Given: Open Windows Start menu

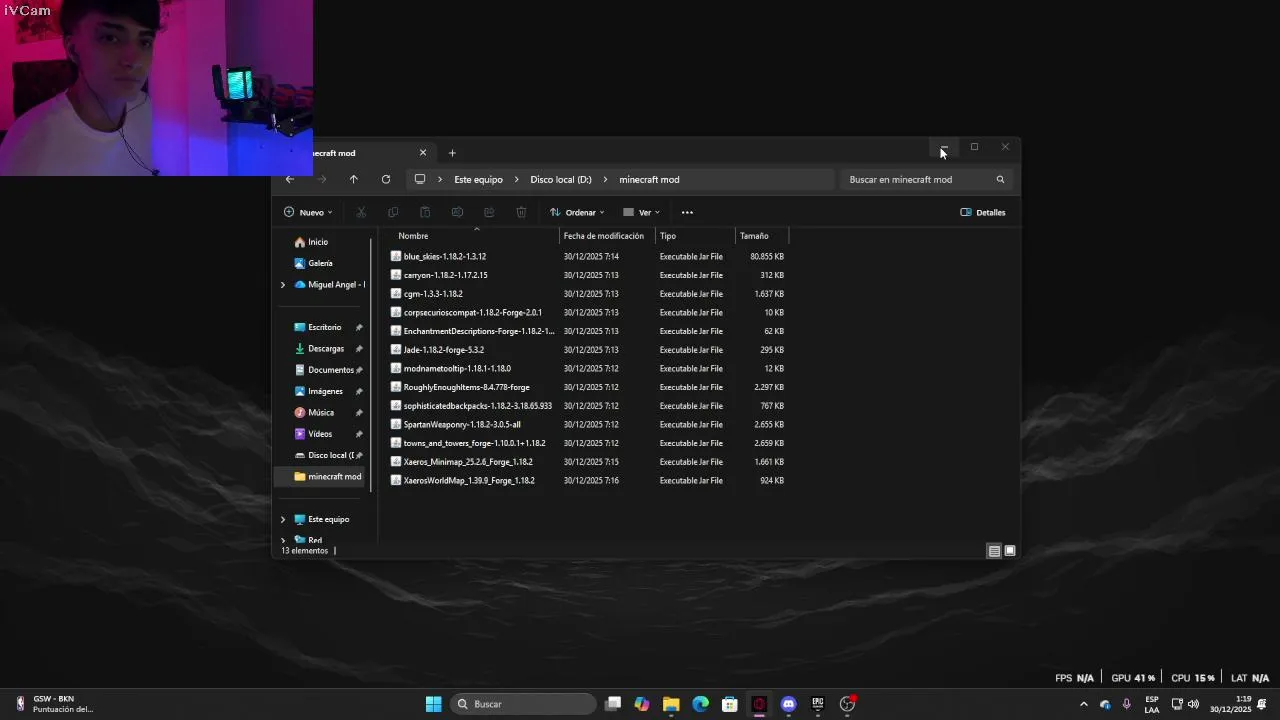Looking at the screenshot, I should (433, 704).
